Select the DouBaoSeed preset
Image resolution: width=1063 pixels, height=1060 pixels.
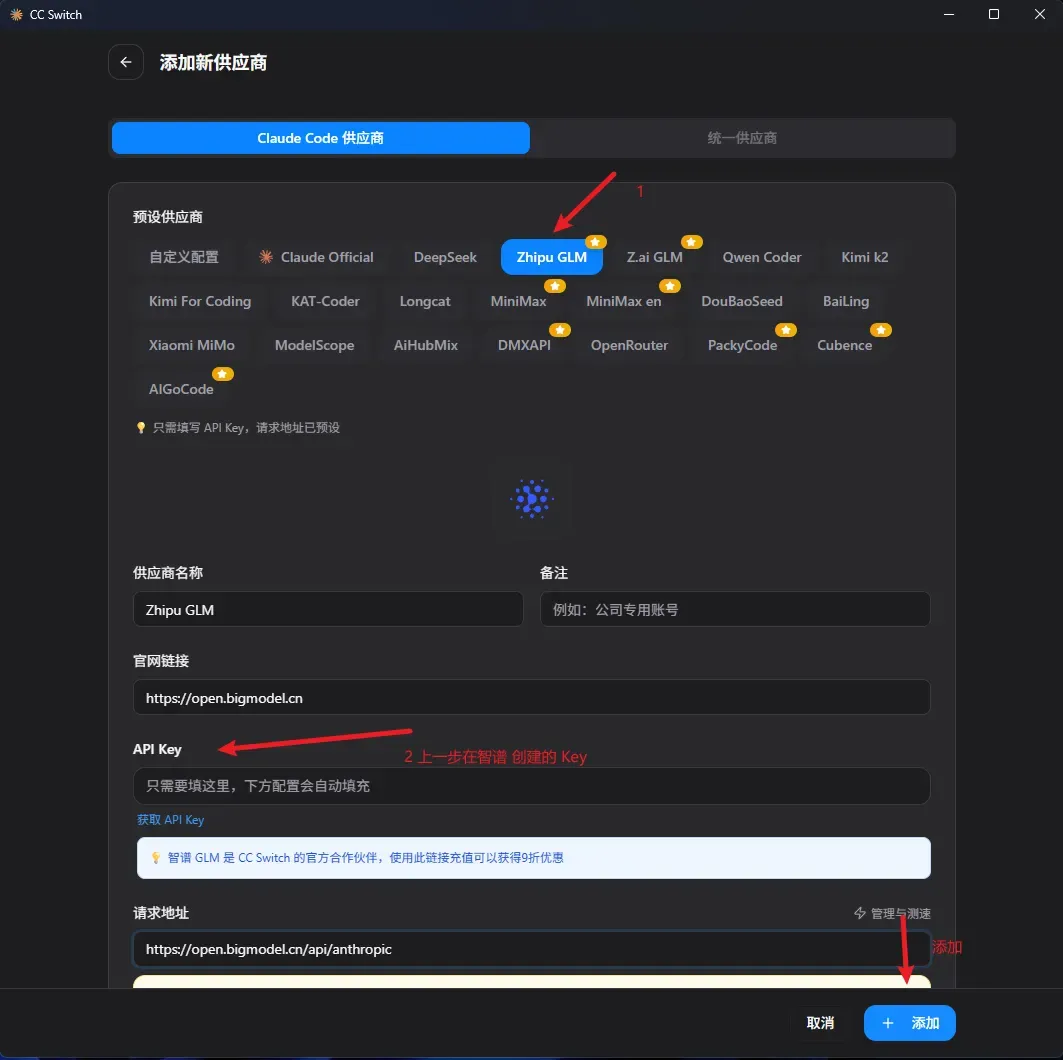tap(742, 302)
